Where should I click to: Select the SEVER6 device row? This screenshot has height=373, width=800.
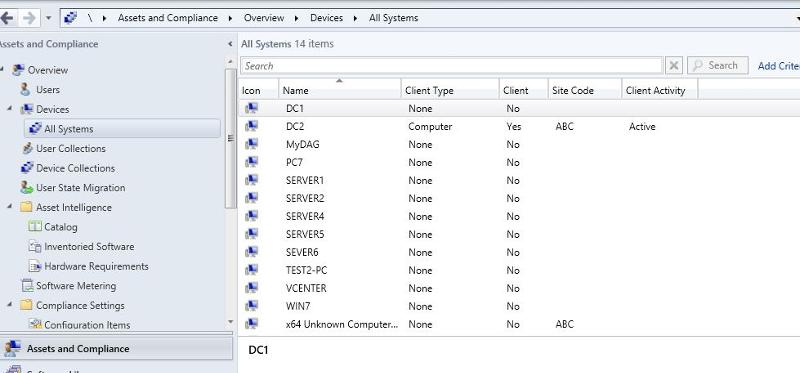519,252
